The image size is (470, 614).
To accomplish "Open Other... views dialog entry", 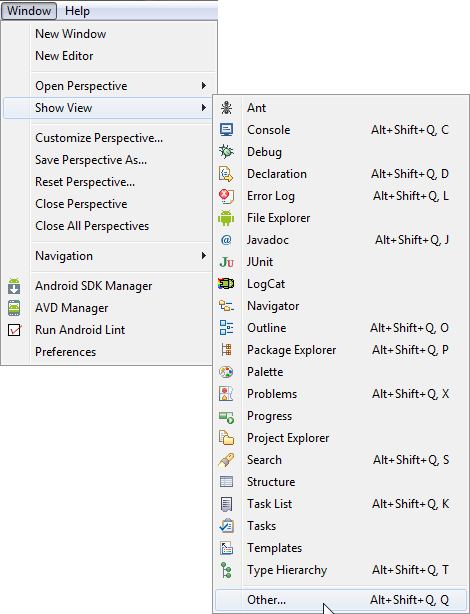I will [x=341, y=600].
